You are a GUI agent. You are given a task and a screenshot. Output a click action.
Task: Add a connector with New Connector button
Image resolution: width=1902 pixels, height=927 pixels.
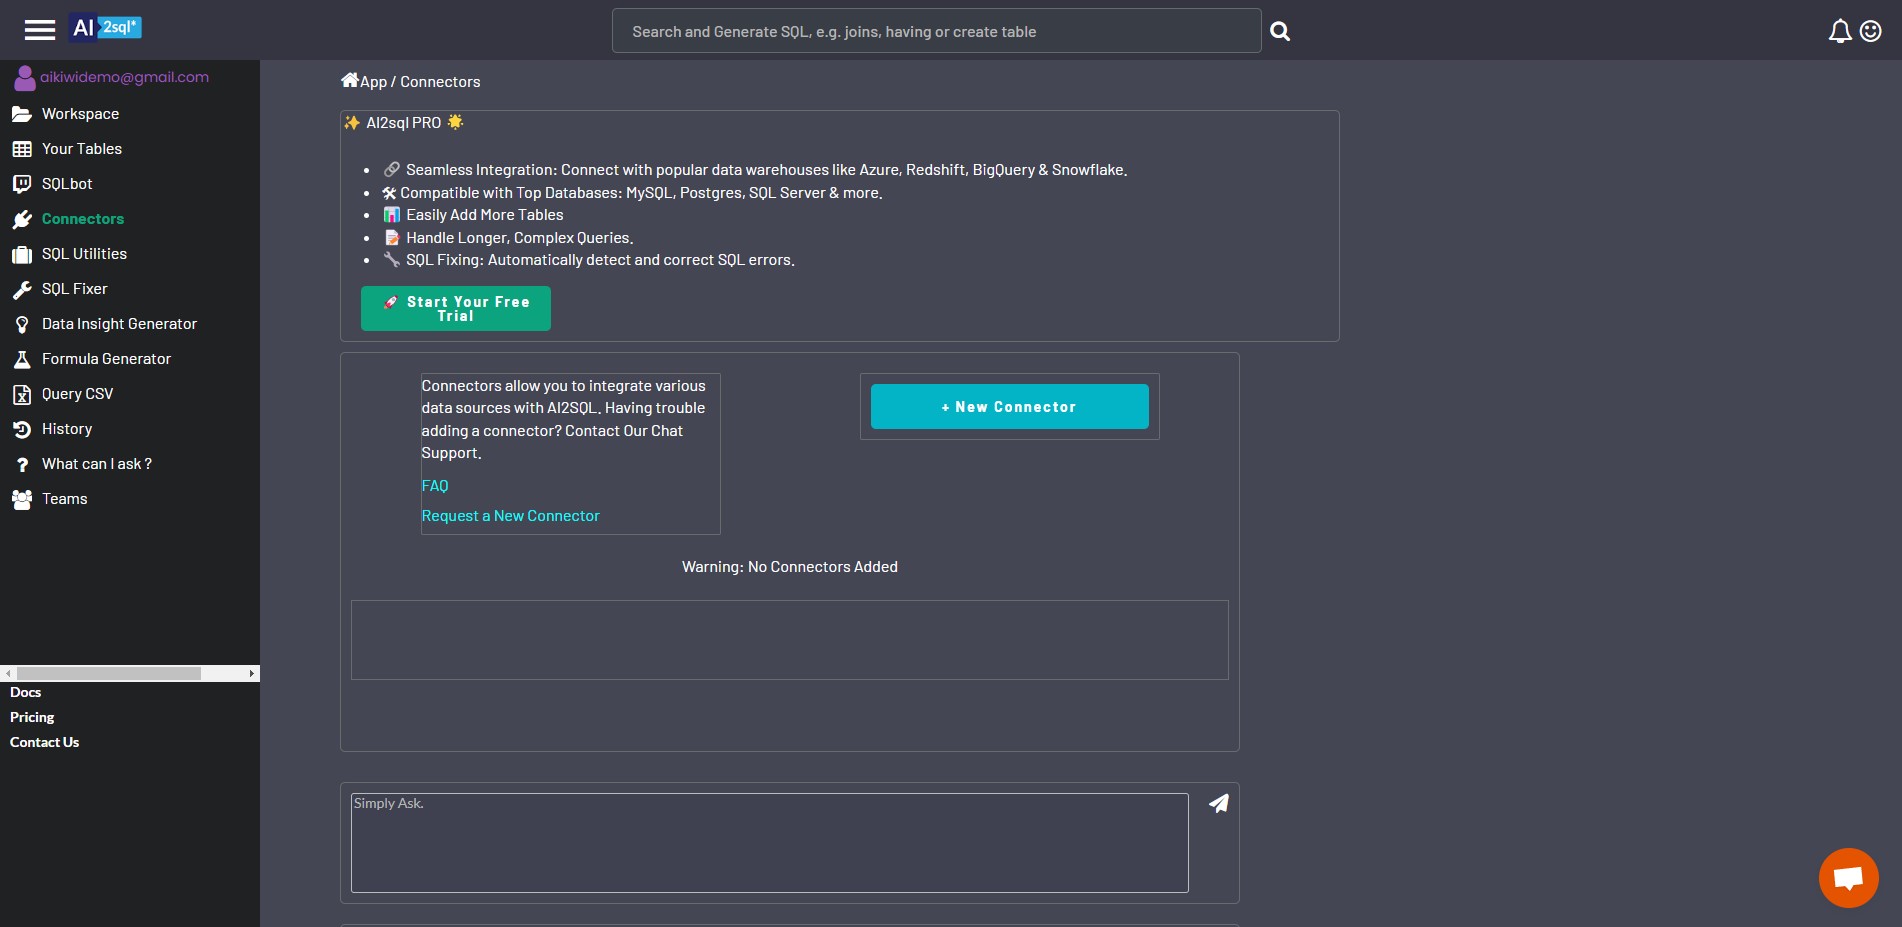click(1010, 407)
